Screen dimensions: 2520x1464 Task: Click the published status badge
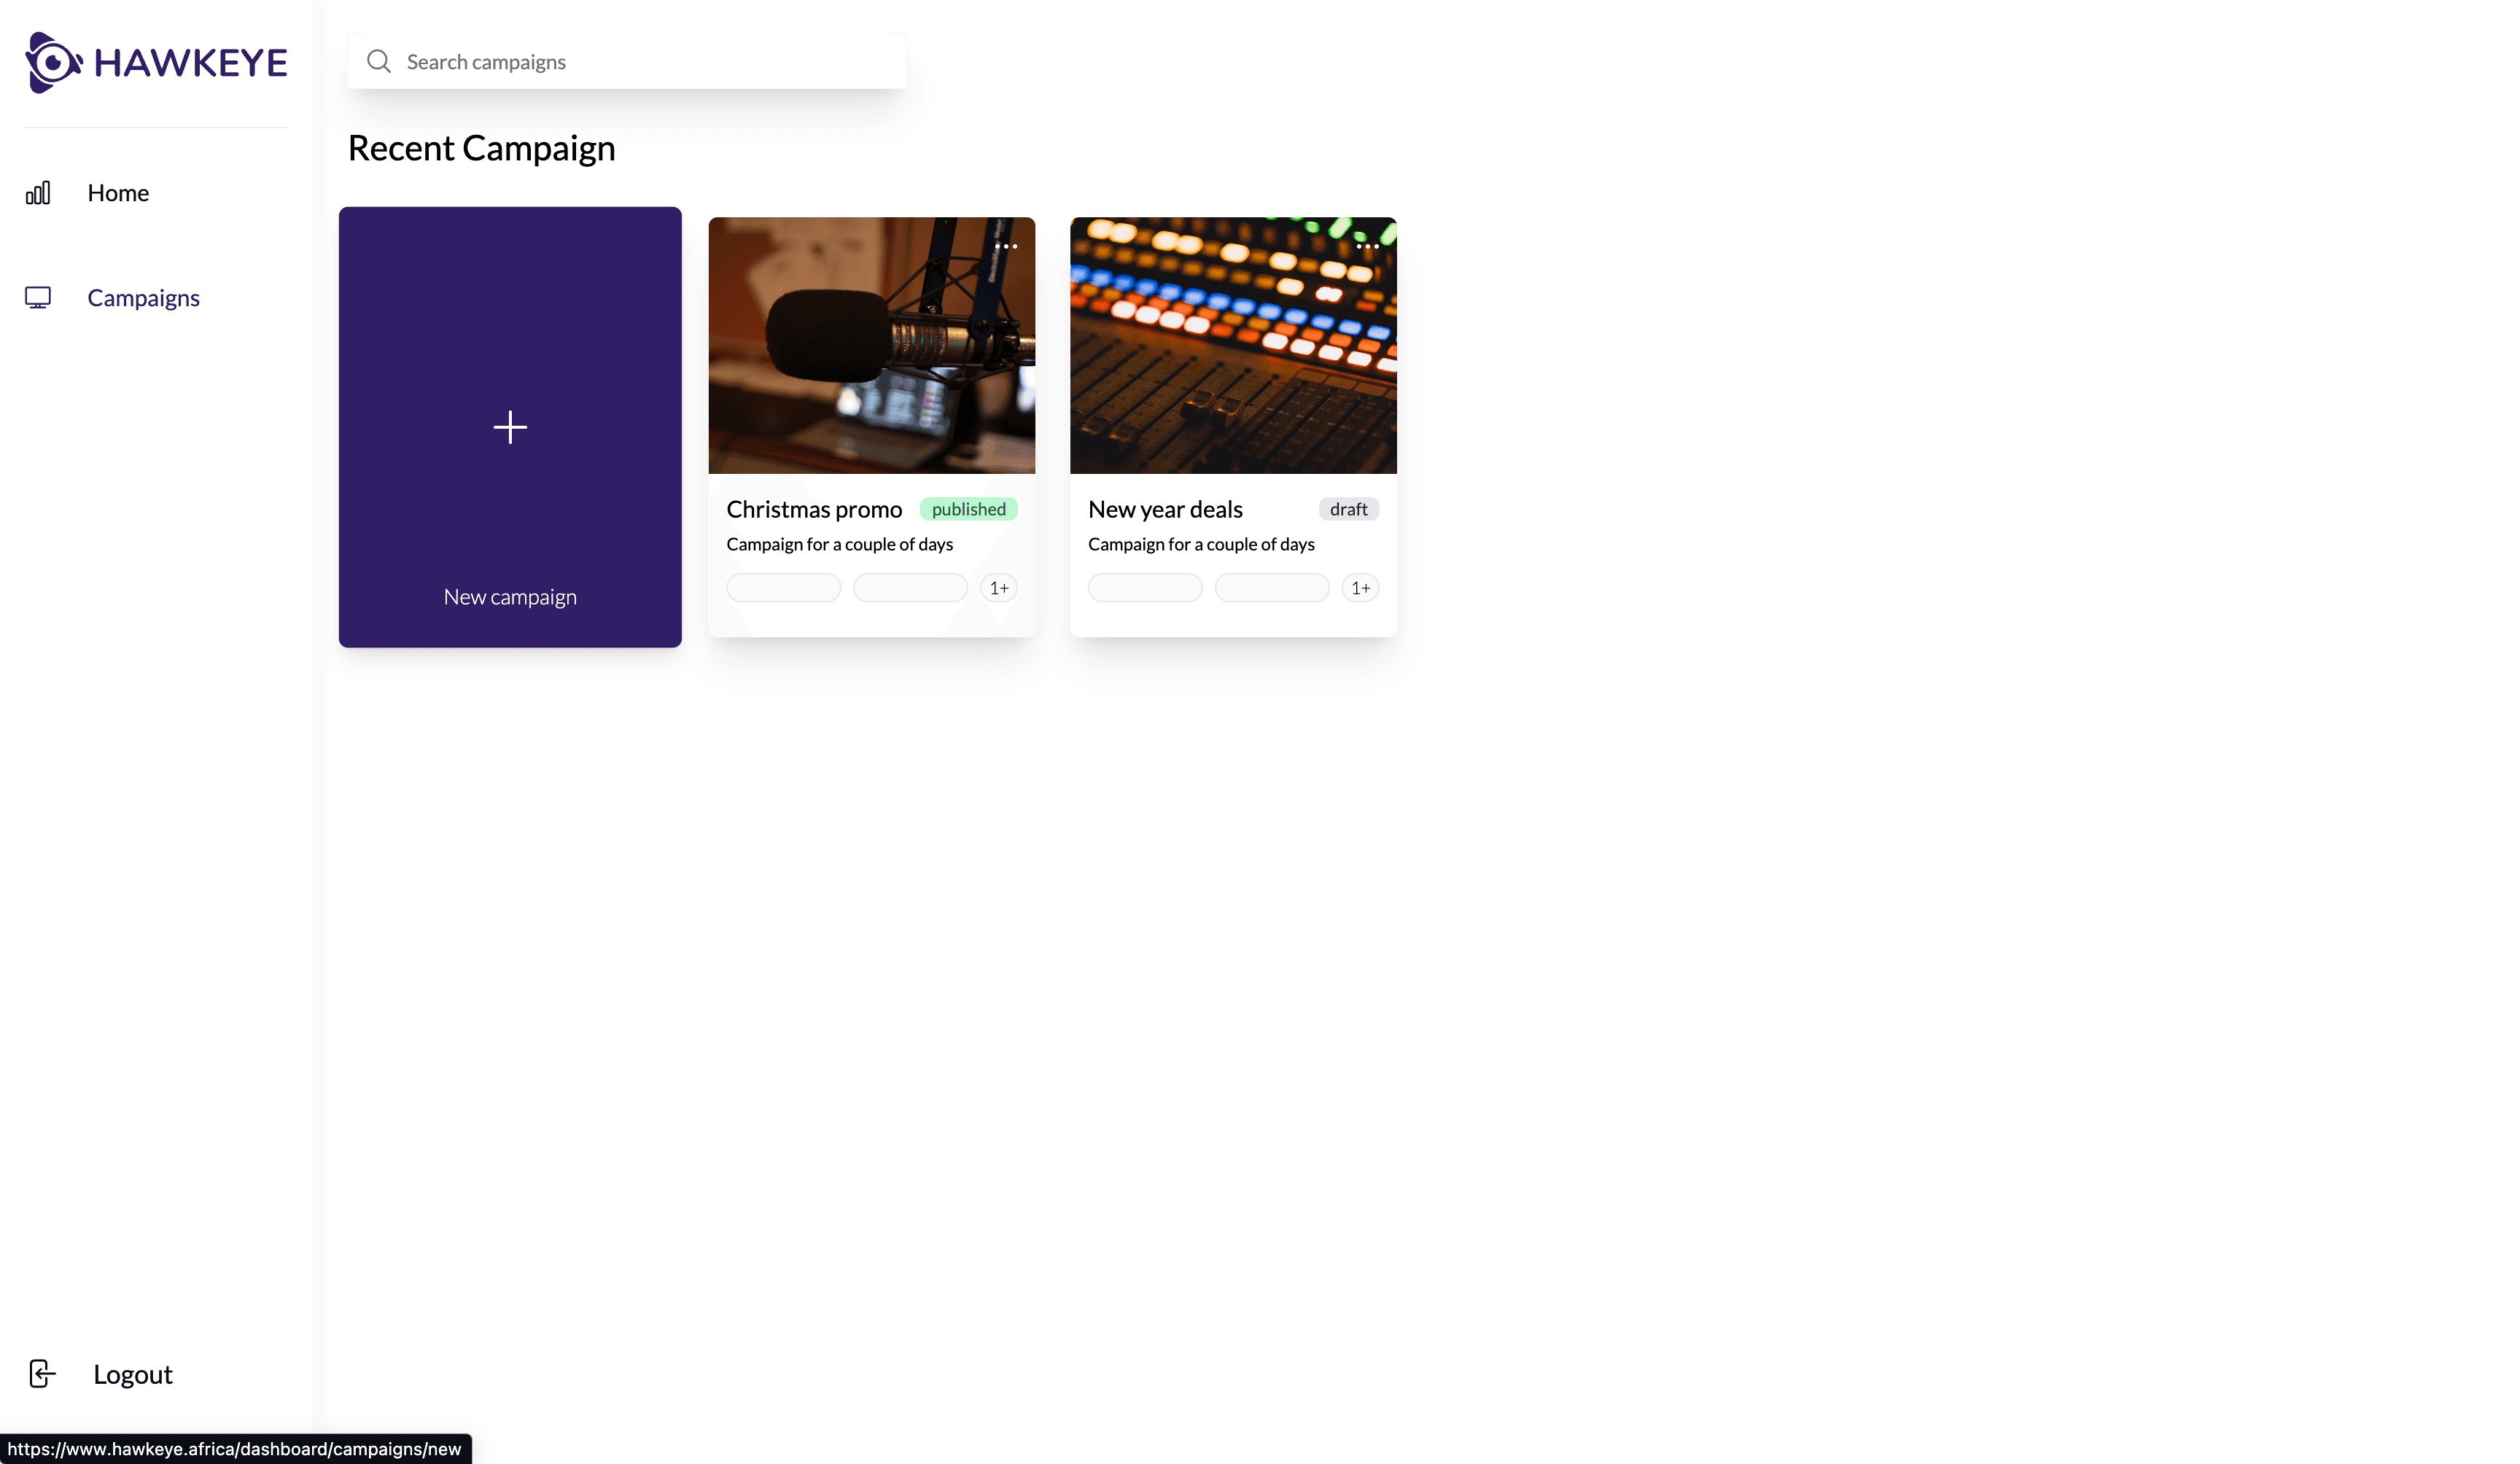968,510
